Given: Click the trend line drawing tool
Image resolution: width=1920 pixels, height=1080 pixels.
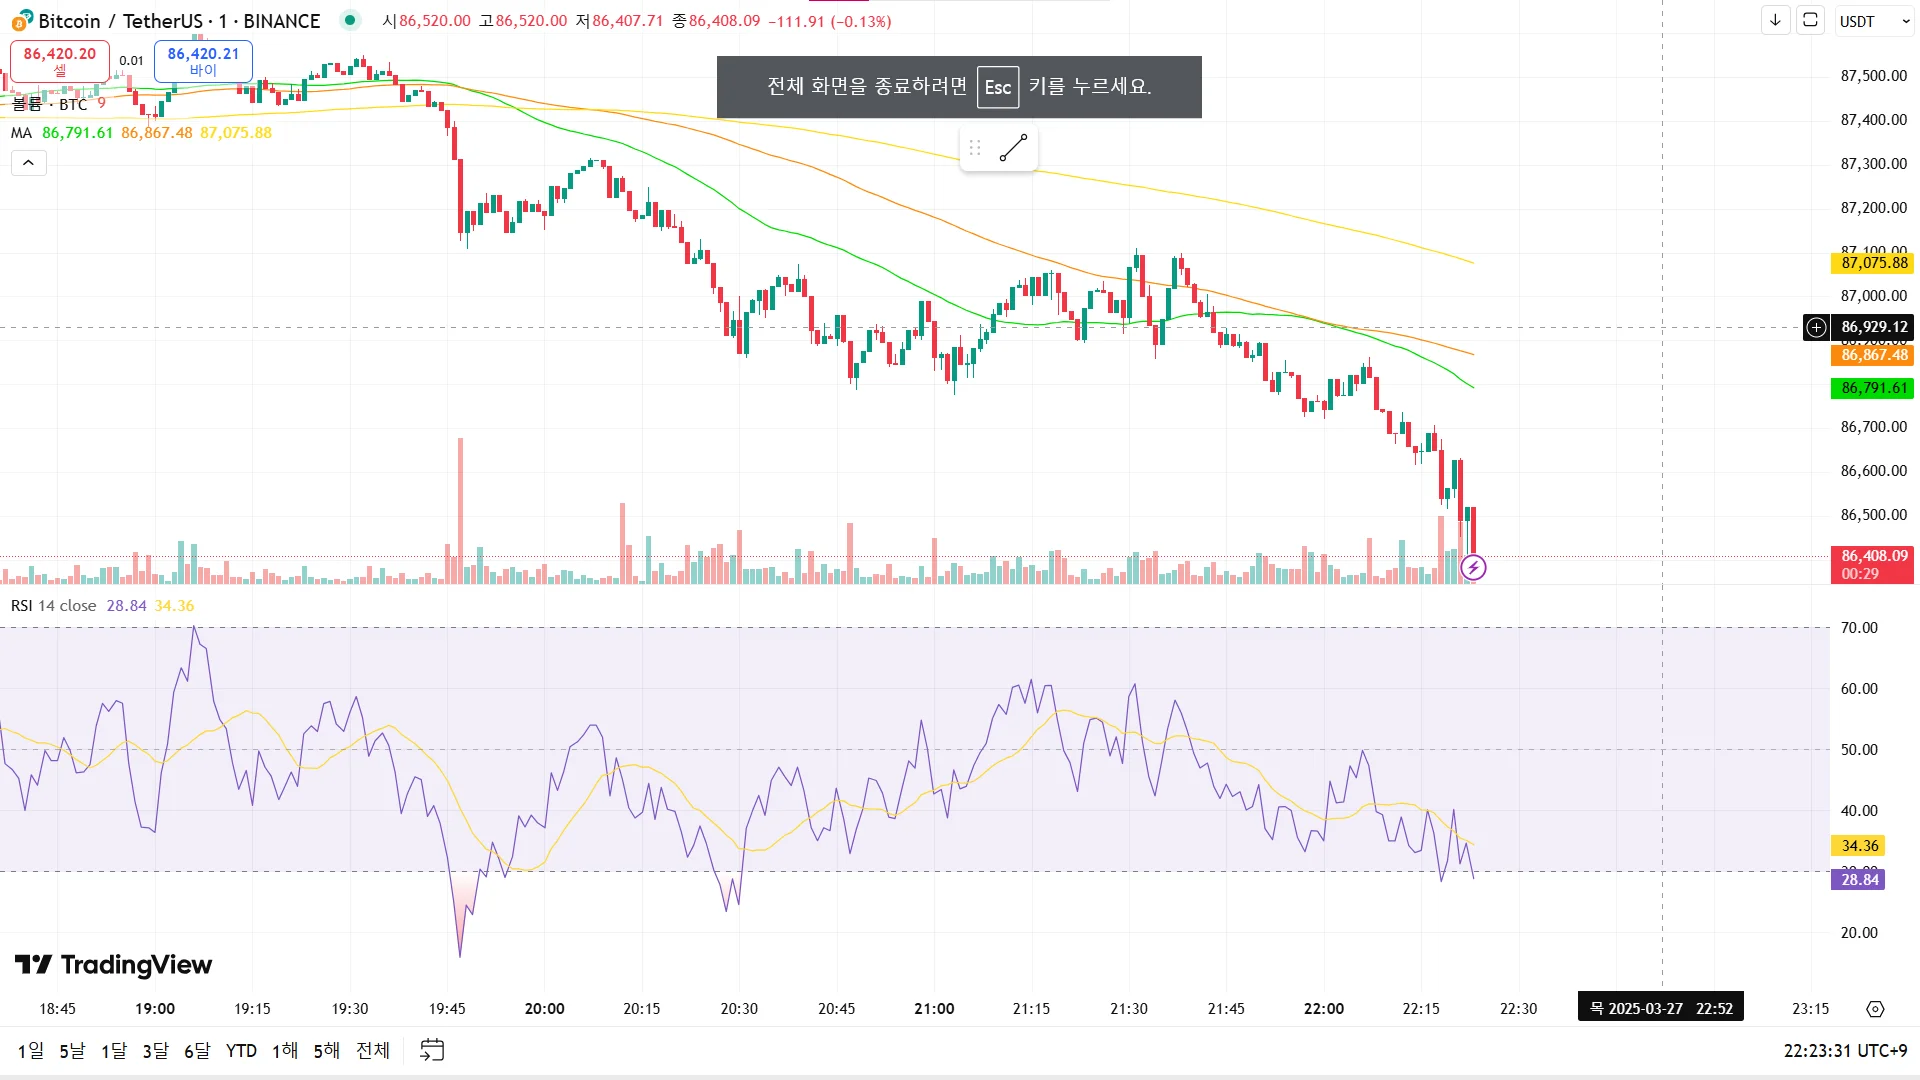Looking at the screenshot, I should point(1013,148).
